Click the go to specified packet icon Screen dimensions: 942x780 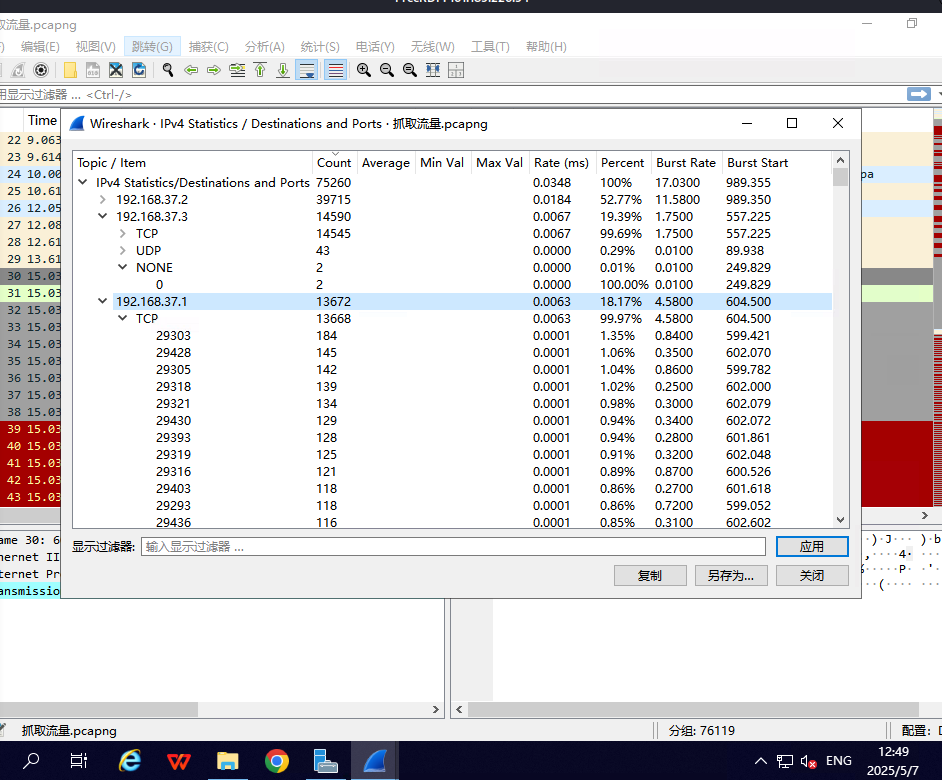click(237, 70)
